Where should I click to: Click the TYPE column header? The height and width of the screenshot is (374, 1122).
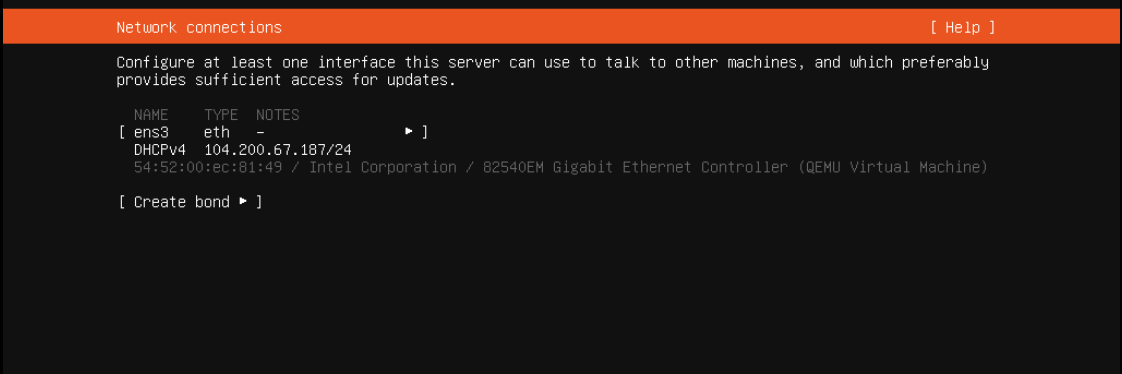[221, 115]
